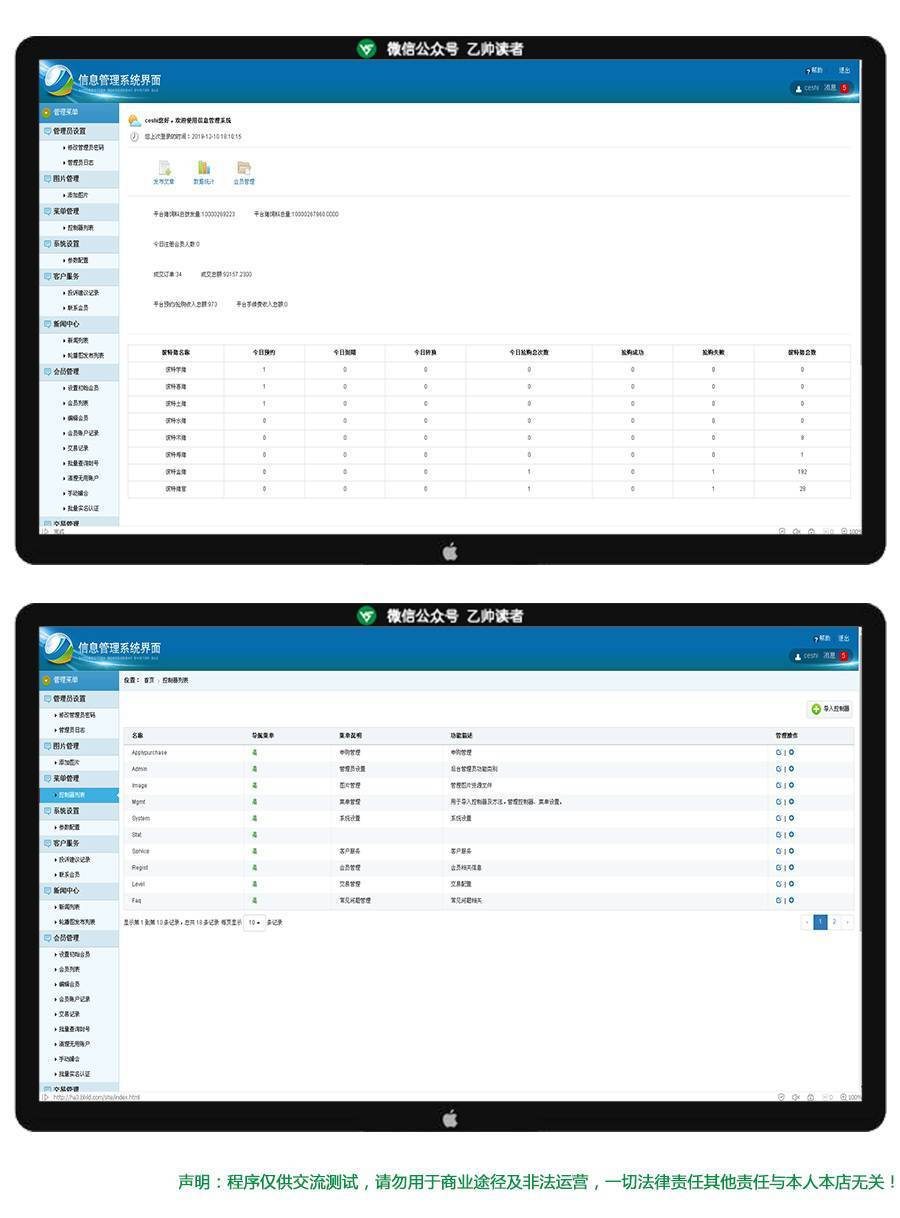This screenshot has width=900, height=1218.
Task: Click the red message badge on dashboard page
Action: (x=844, y=88)
